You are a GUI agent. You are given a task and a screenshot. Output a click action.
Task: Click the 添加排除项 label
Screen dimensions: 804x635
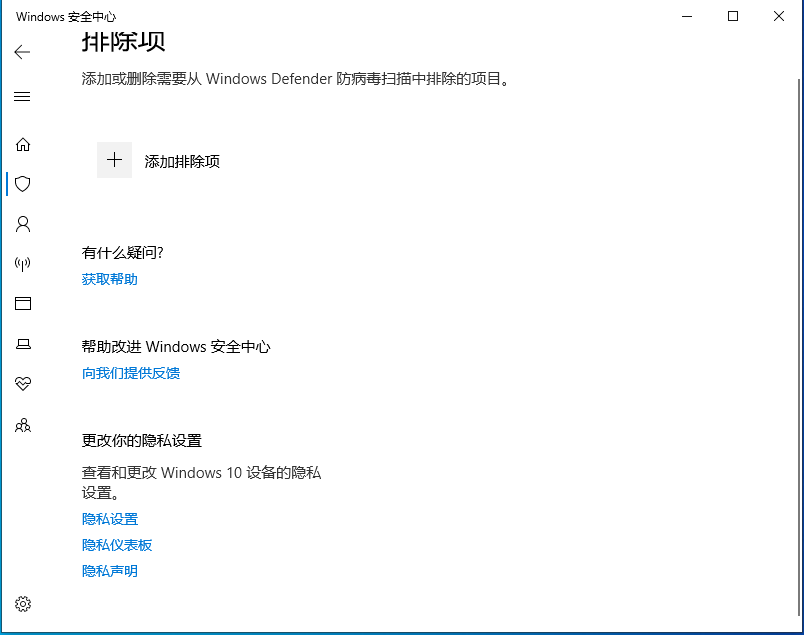(x=182, y=162)
